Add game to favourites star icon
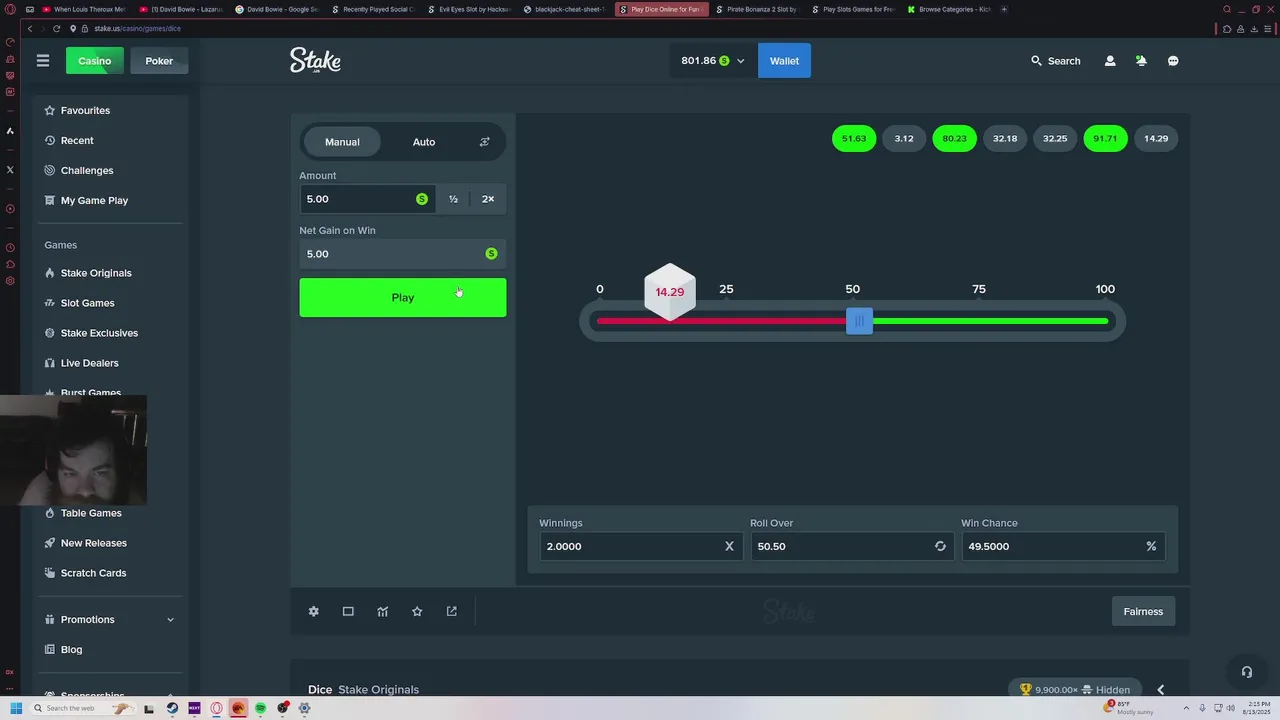 417,611
